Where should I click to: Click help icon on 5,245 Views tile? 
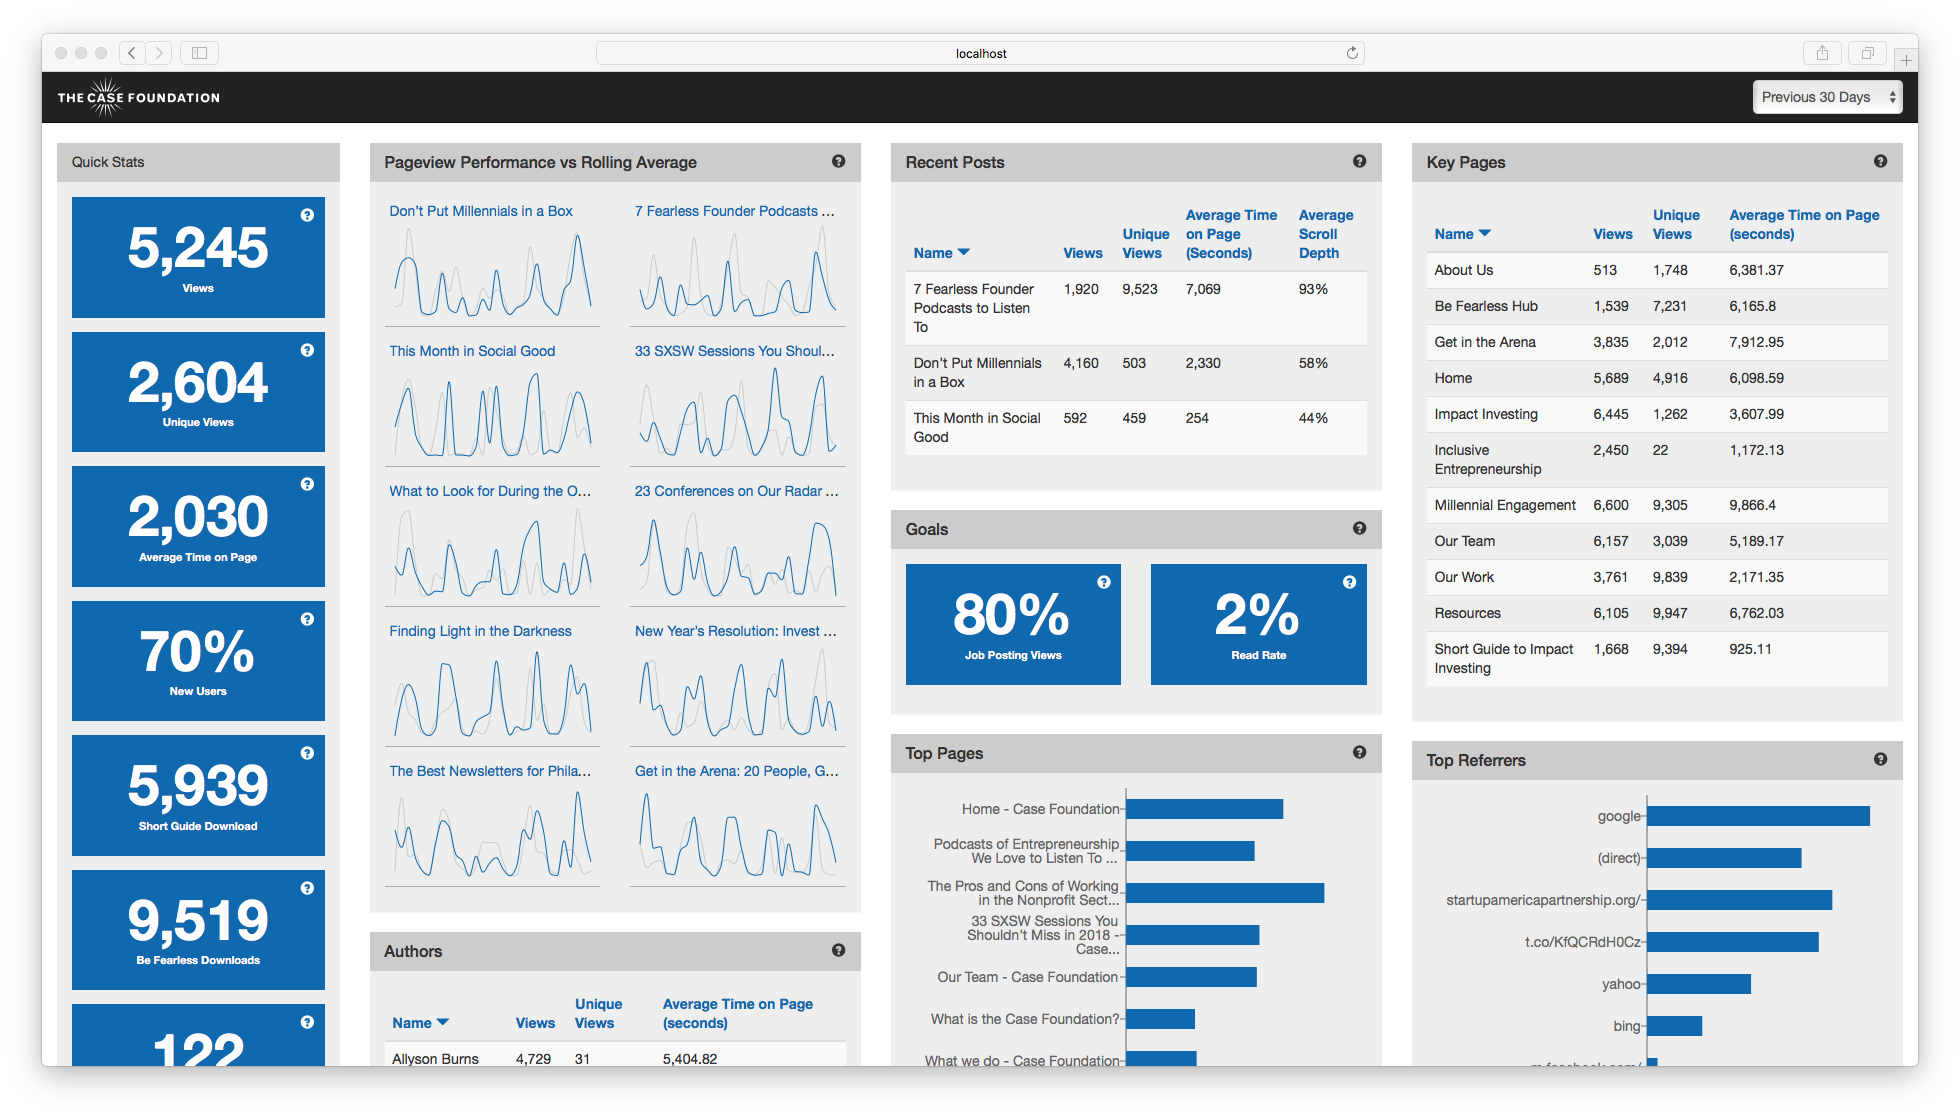point(307,215)
